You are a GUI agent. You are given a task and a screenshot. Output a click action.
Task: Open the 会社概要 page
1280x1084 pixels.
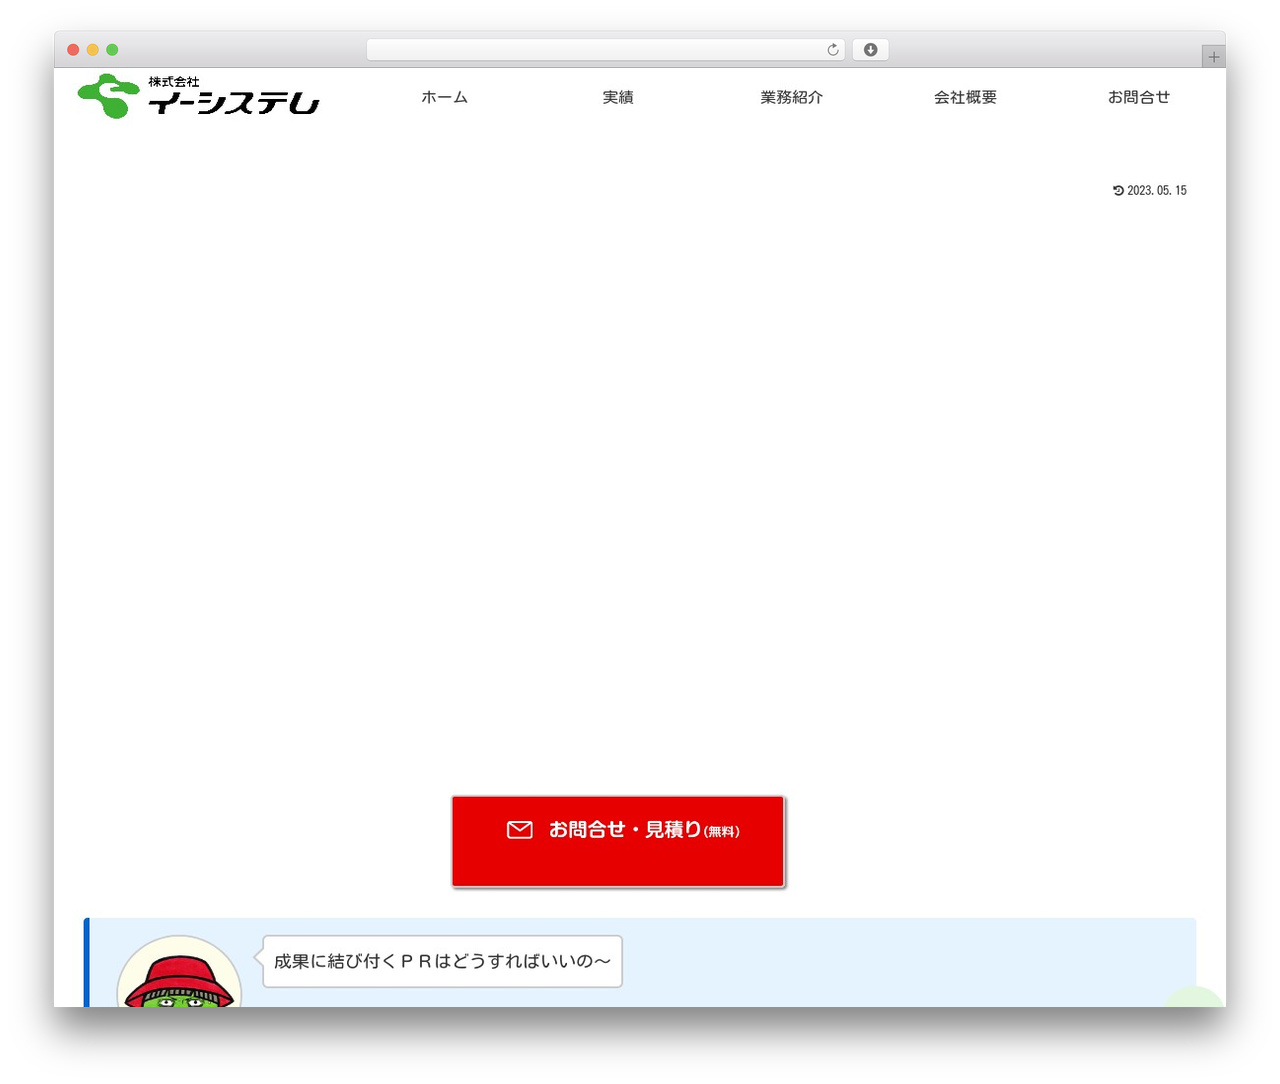point(965,97)
